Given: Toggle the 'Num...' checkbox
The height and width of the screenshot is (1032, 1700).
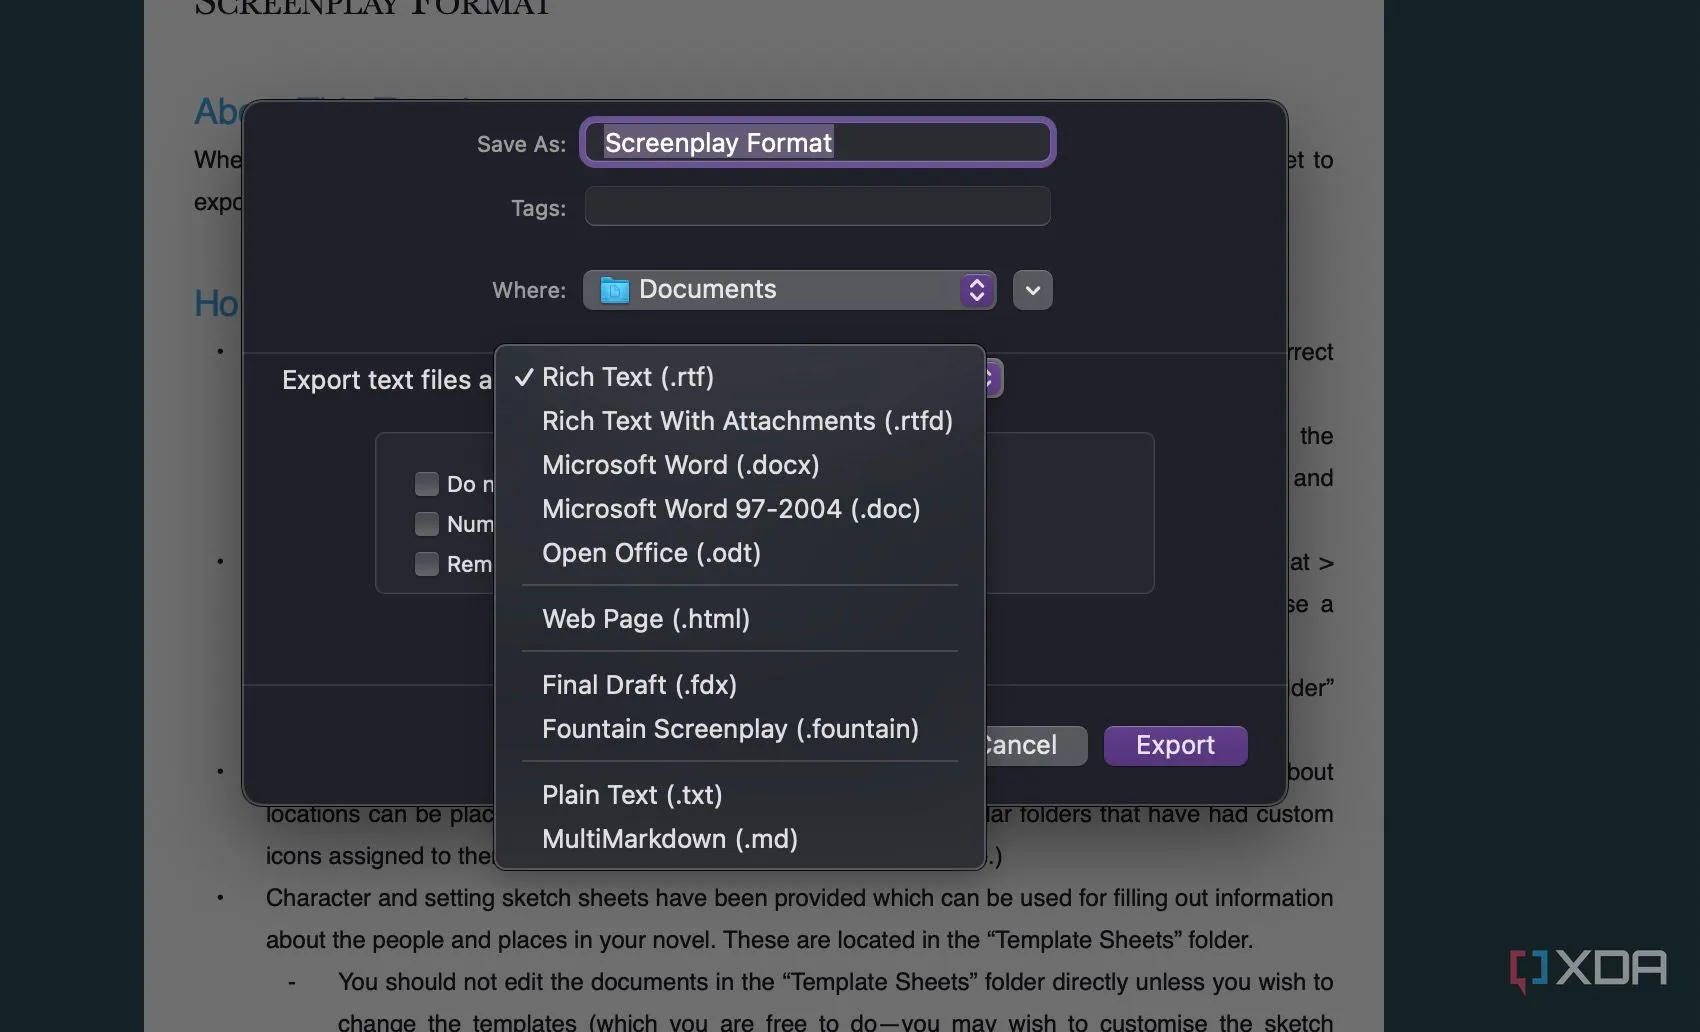Looking at the screenshot, I should click(x=427, y=524).
